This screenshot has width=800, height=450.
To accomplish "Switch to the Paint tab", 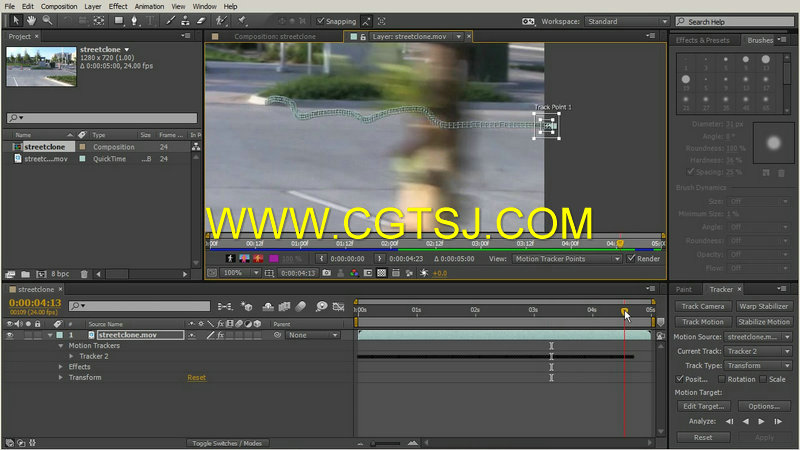I will point(684,289).
